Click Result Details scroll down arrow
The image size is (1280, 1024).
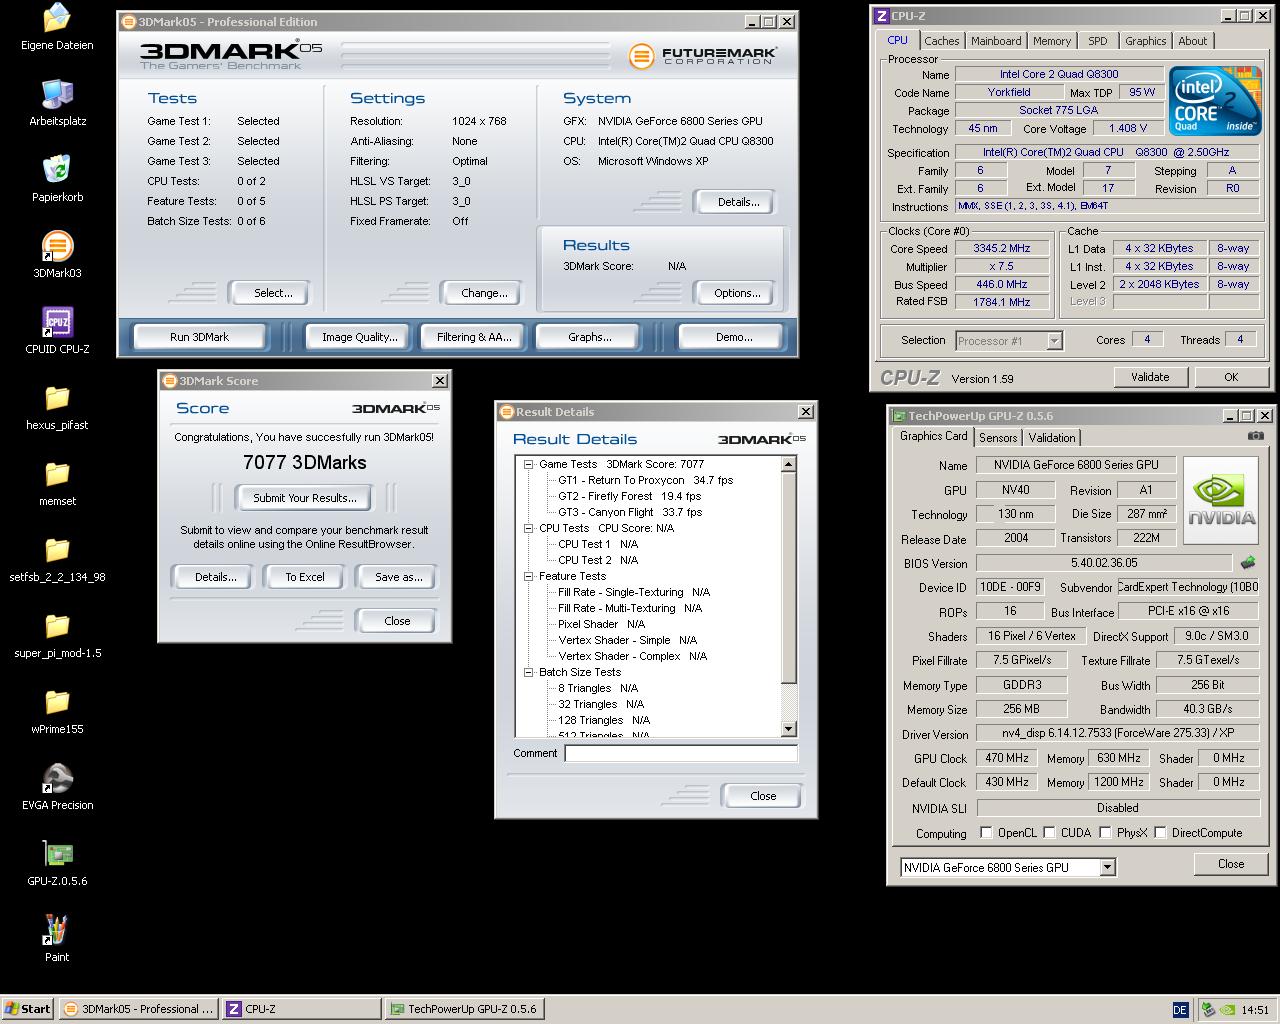(x=788, y=729)
